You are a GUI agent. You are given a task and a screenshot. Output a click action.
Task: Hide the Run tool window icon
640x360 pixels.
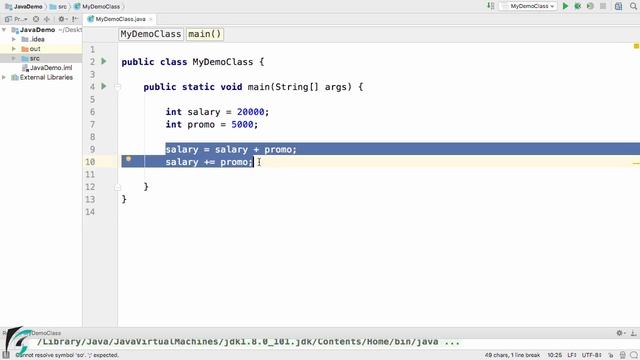[x=633, y=333]
